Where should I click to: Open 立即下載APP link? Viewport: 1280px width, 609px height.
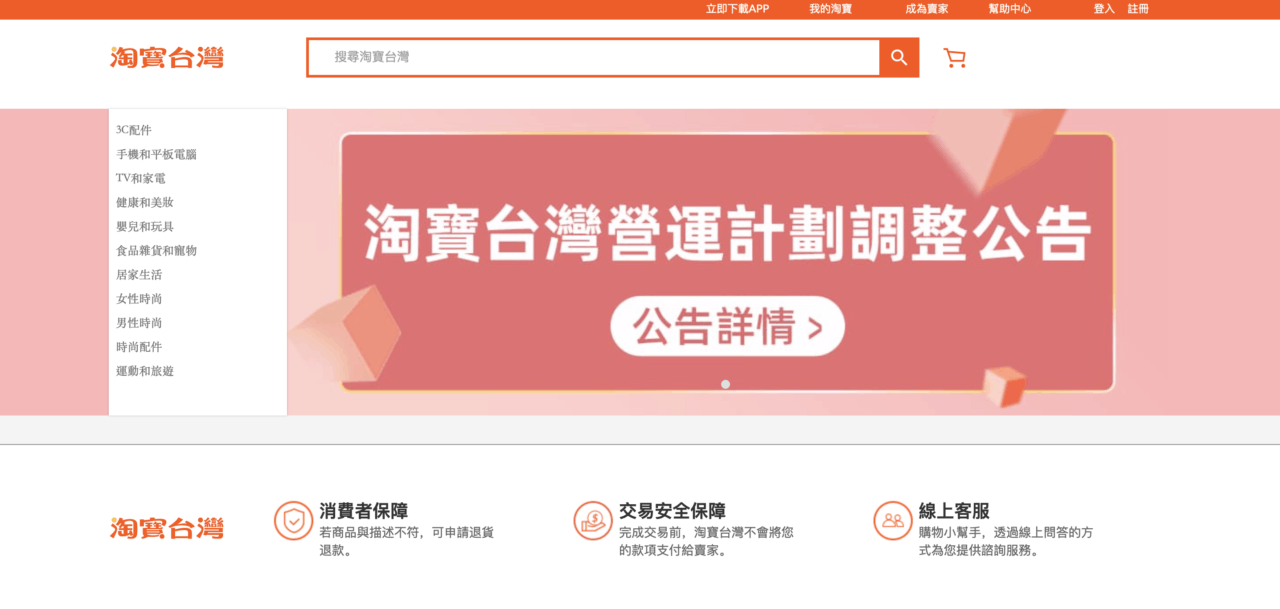pos(737,9)
